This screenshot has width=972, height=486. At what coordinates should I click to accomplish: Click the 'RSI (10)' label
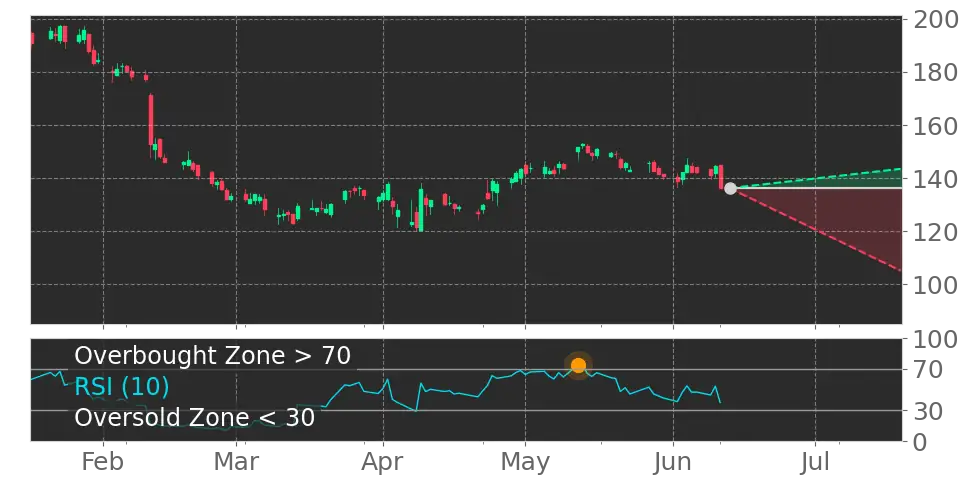(122, 387)
